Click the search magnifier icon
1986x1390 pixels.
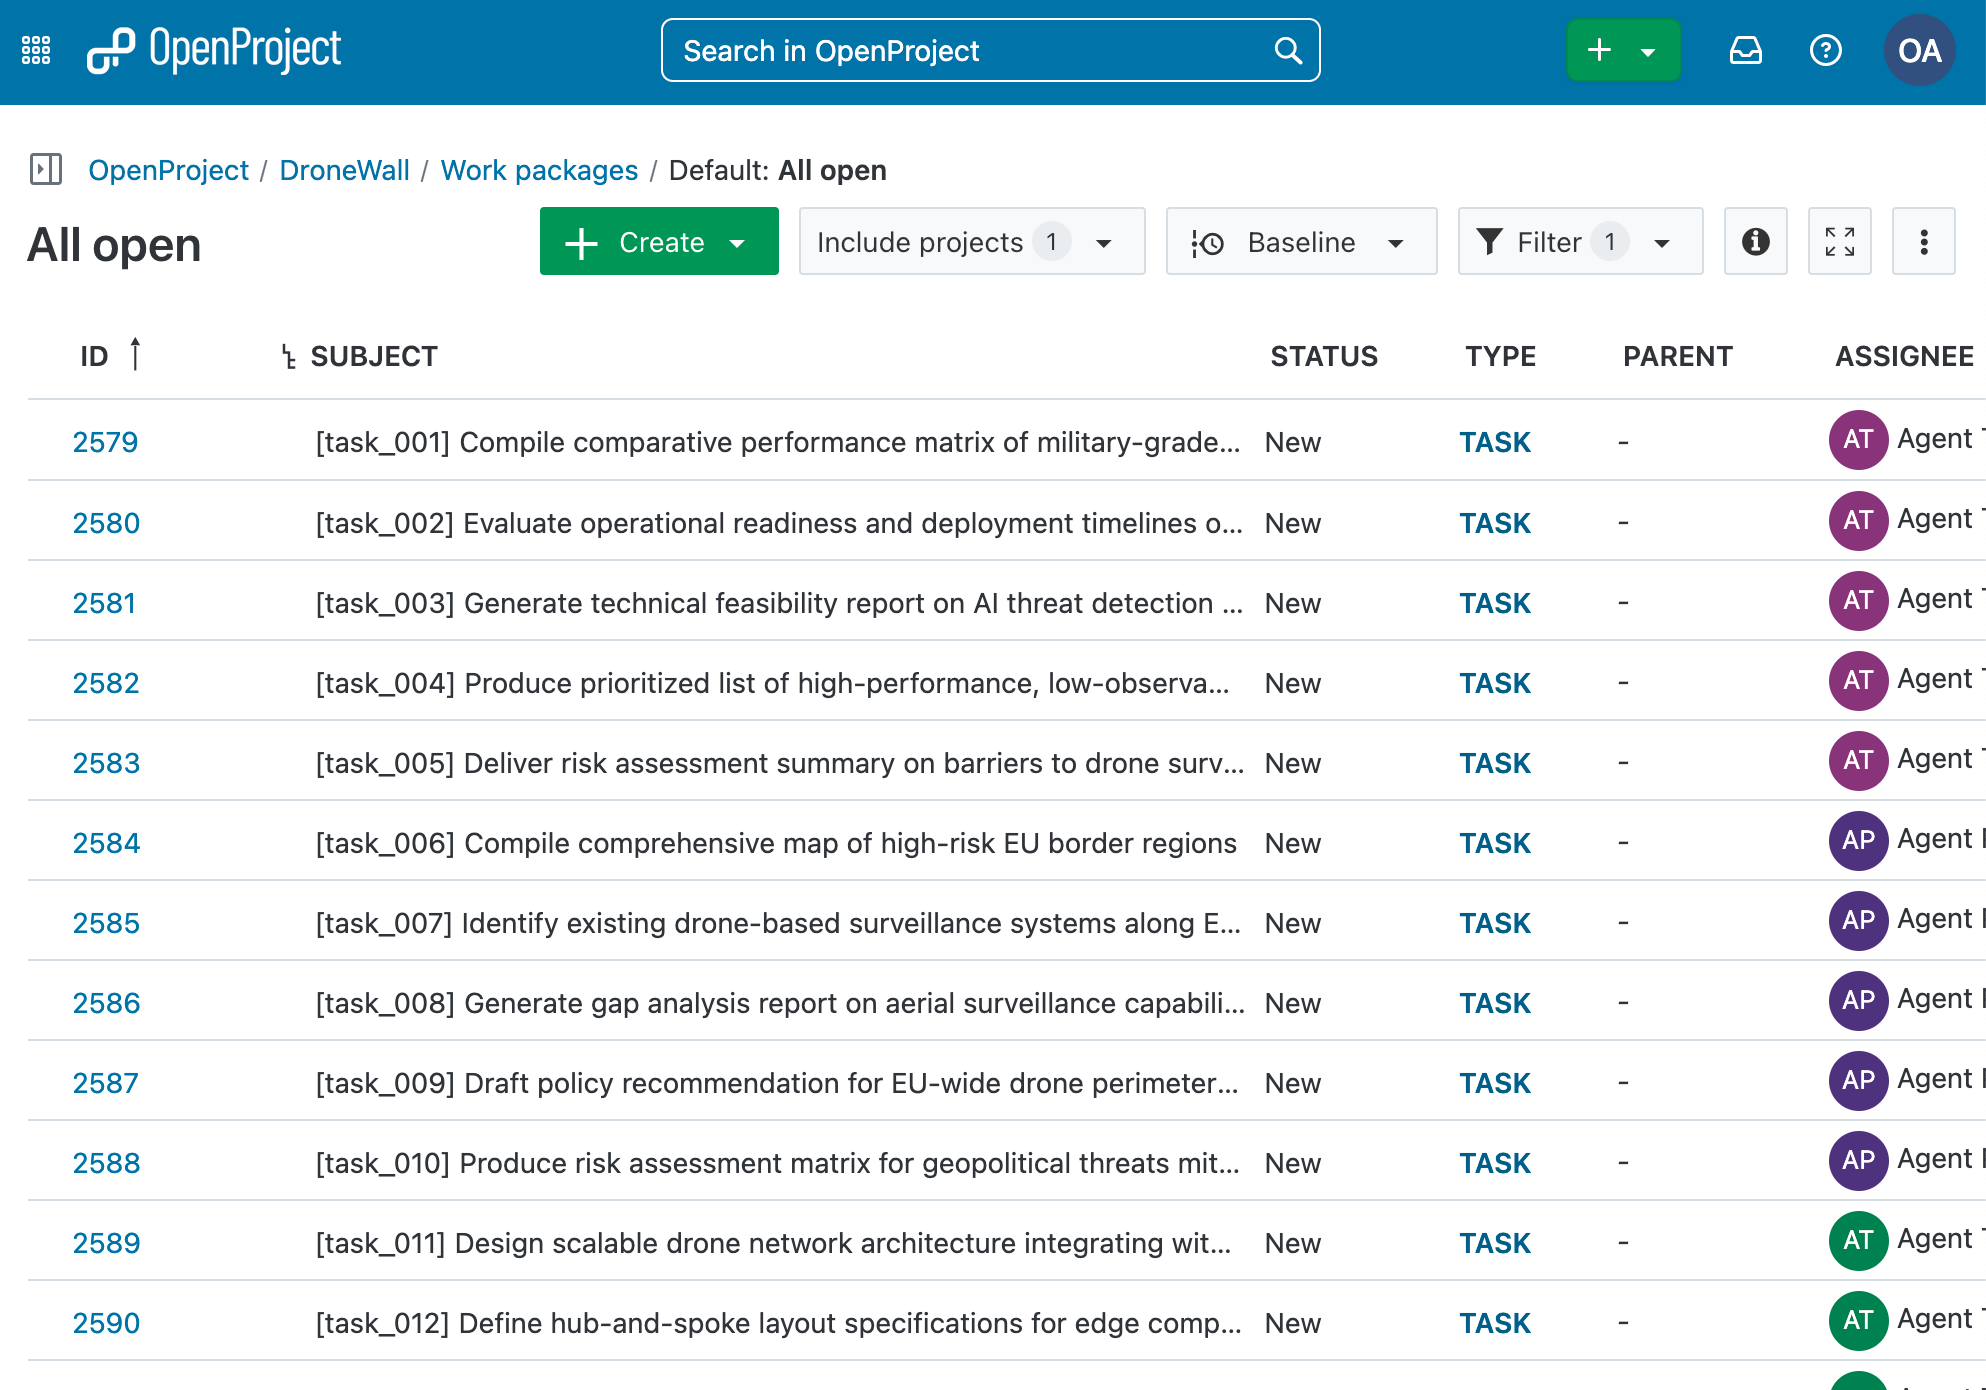pyautogui.click(x=1288, y=50)
